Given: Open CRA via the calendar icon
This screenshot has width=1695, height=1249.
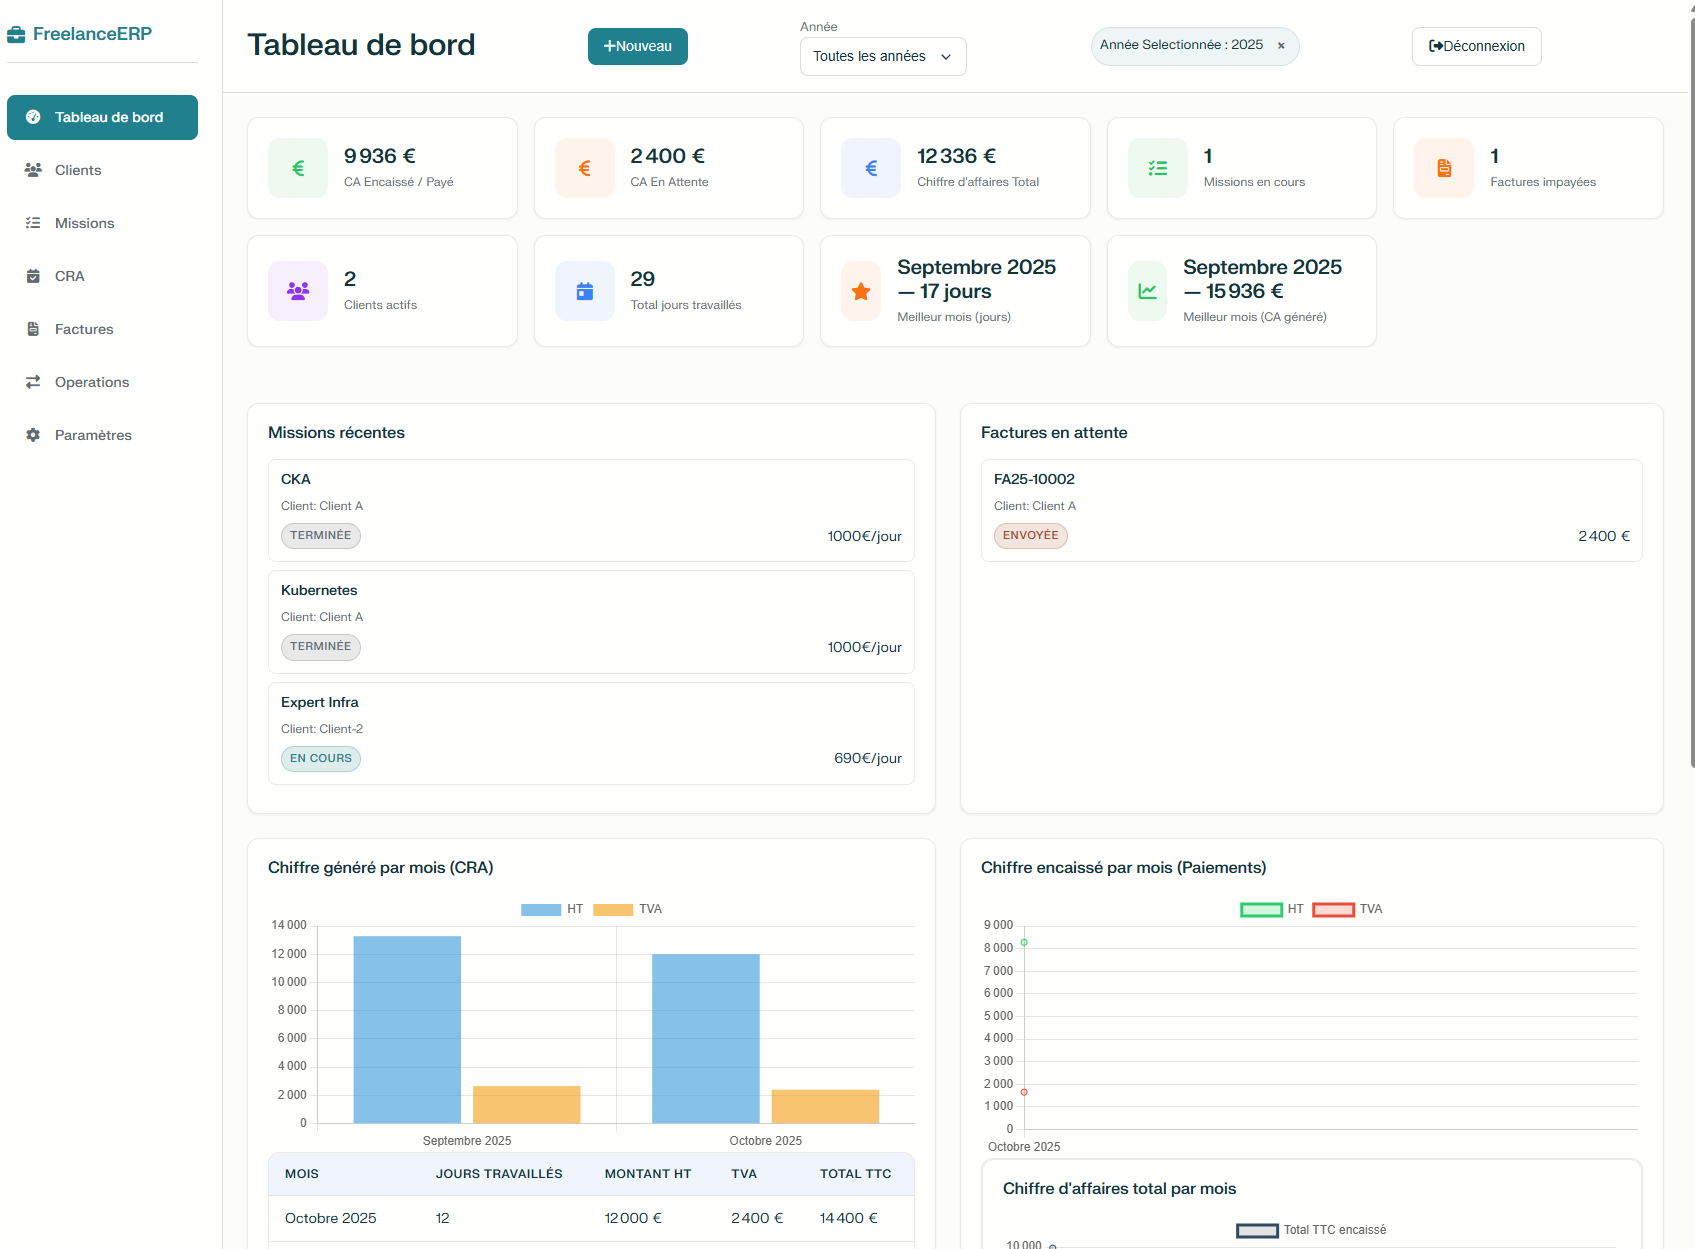Looking at the screenshot, I should [33, 276].
